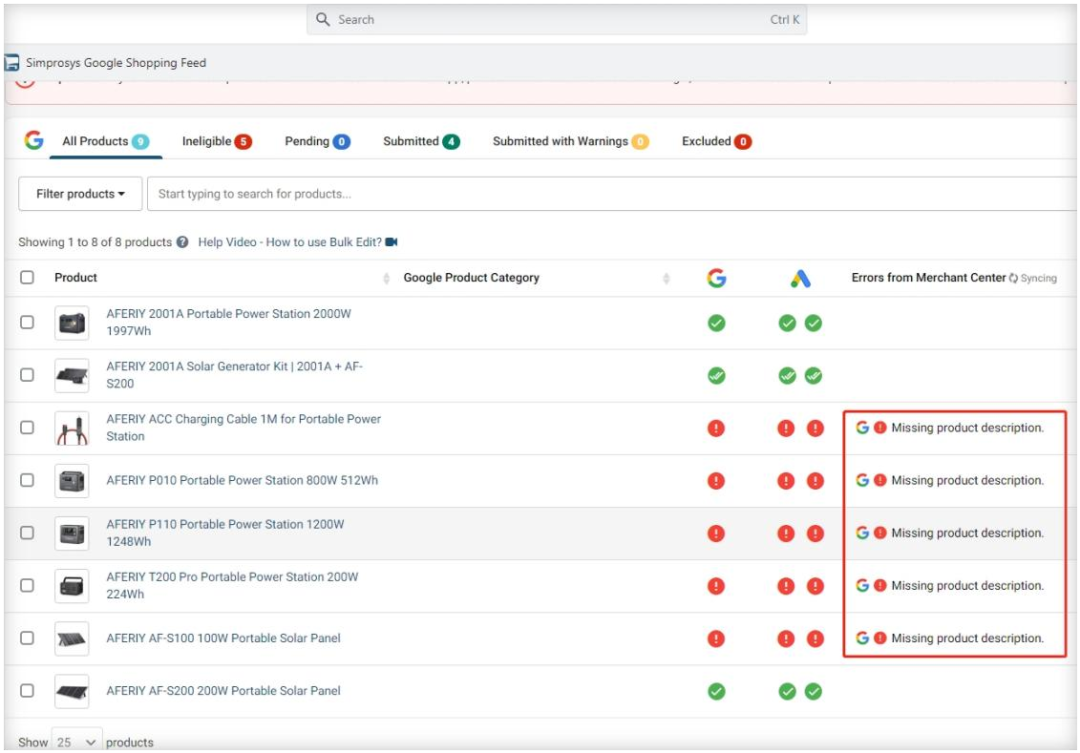Click Google error icon for P010 Power Station

(716, 480)
